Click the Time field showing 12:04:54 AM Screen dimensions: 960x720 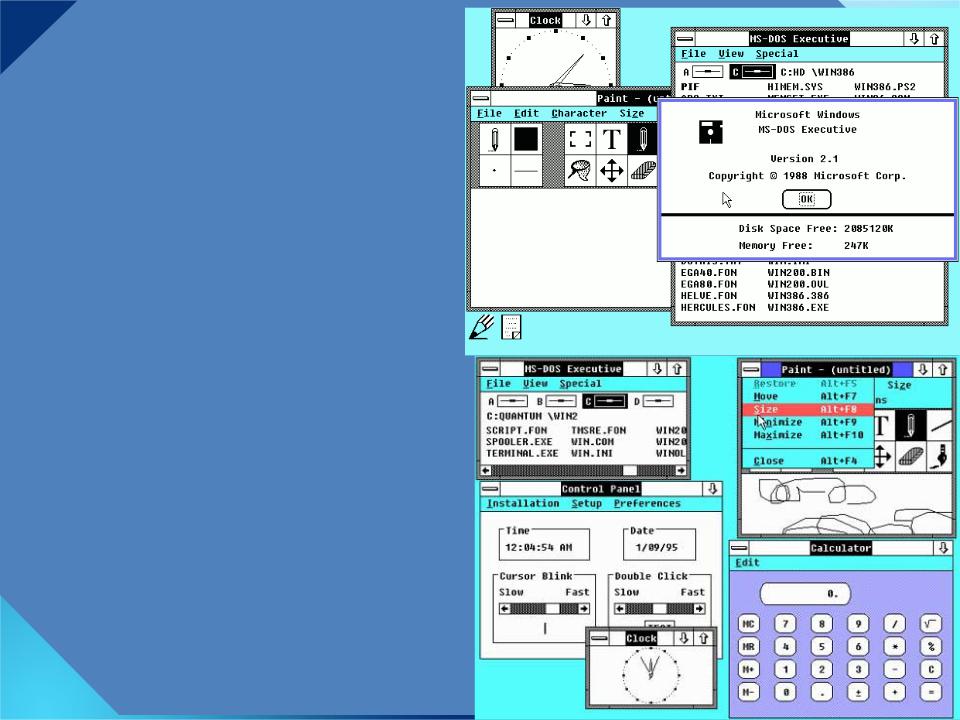pos(544,545)
